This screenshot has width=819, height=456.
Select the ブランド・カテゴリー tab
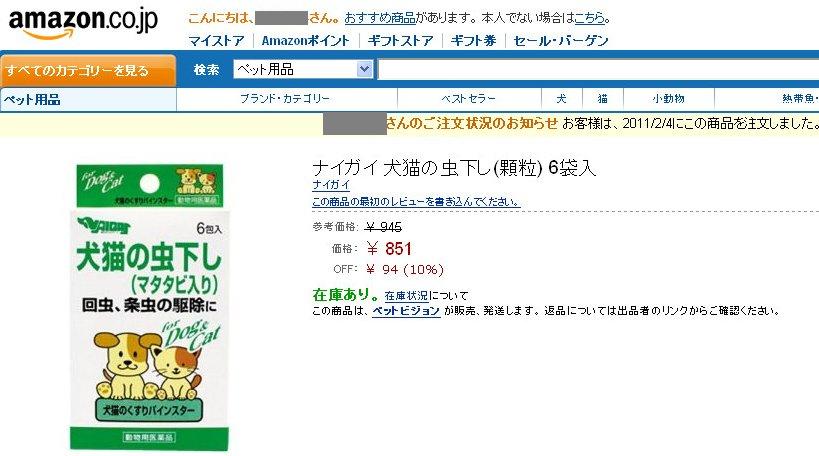[285, 99]
